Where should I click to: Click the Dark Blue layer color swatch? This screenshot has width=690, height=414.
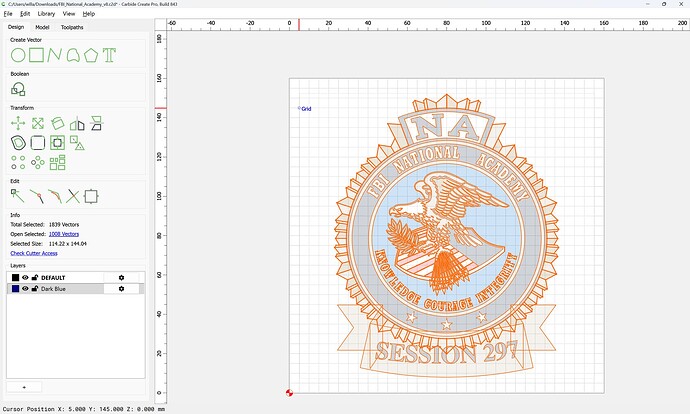click(15, 289)
